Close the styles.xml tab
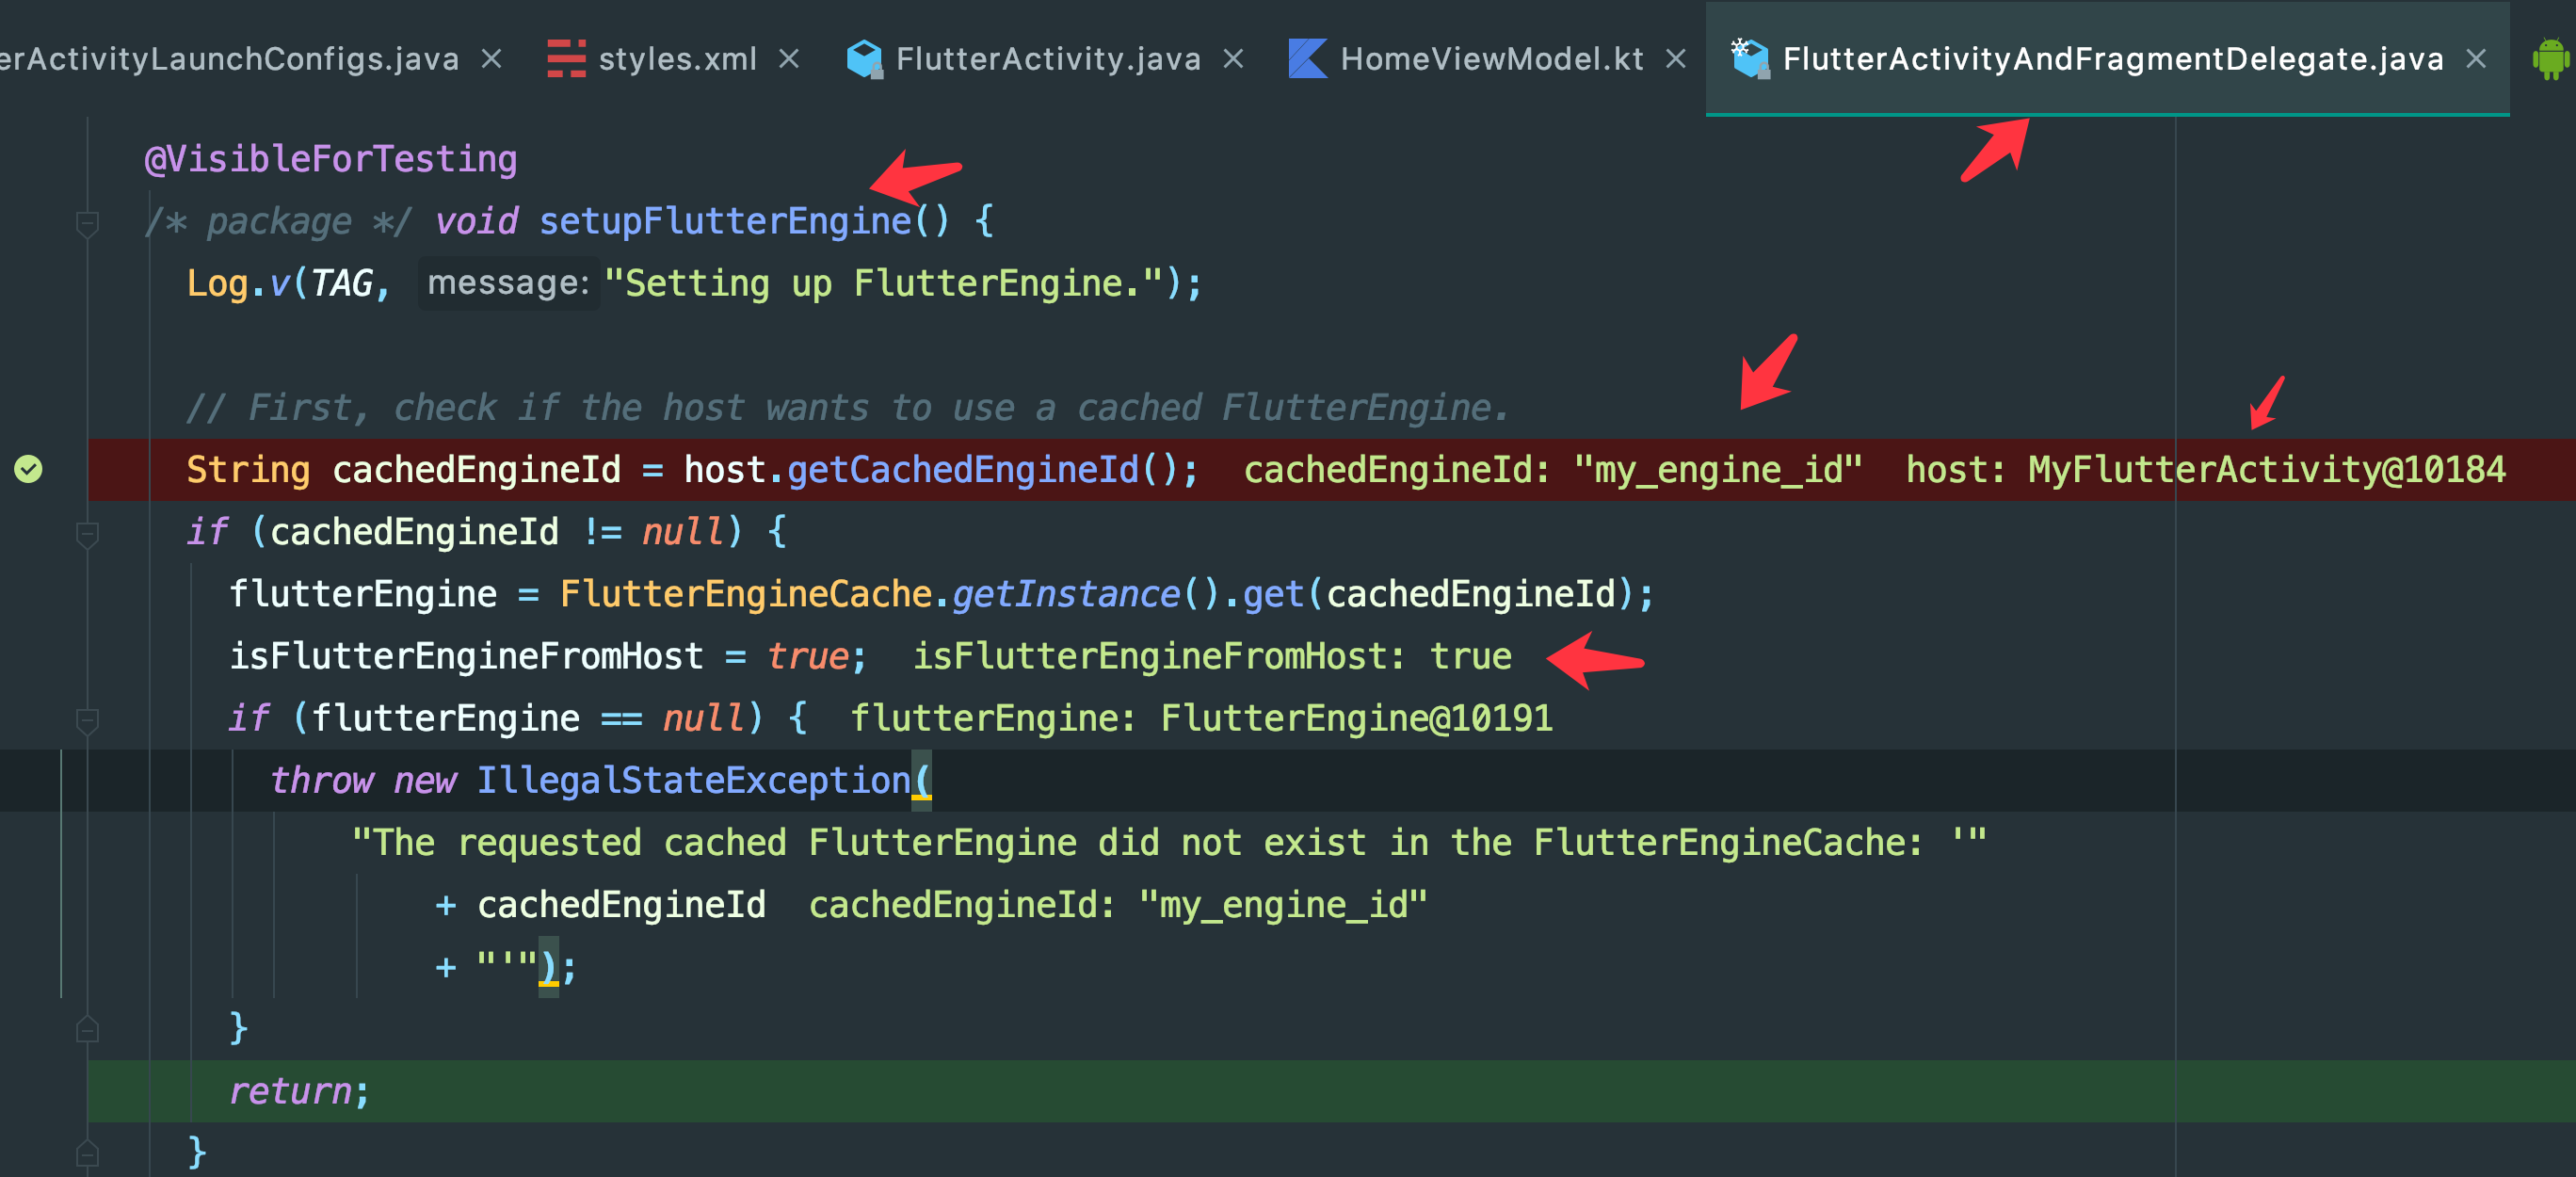This screenshot has height=1177, width=2576. (x=789, y=60)
